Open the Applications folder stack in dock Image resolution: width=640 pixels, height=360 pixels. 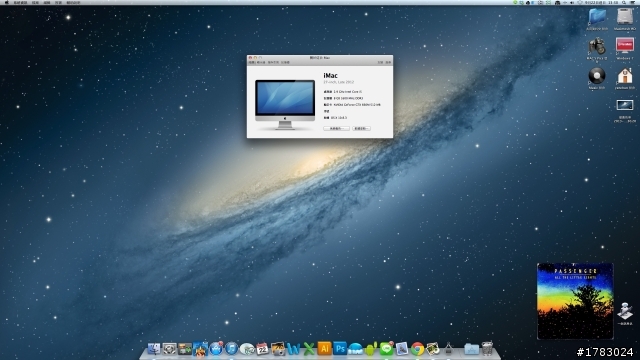(471, 349)
